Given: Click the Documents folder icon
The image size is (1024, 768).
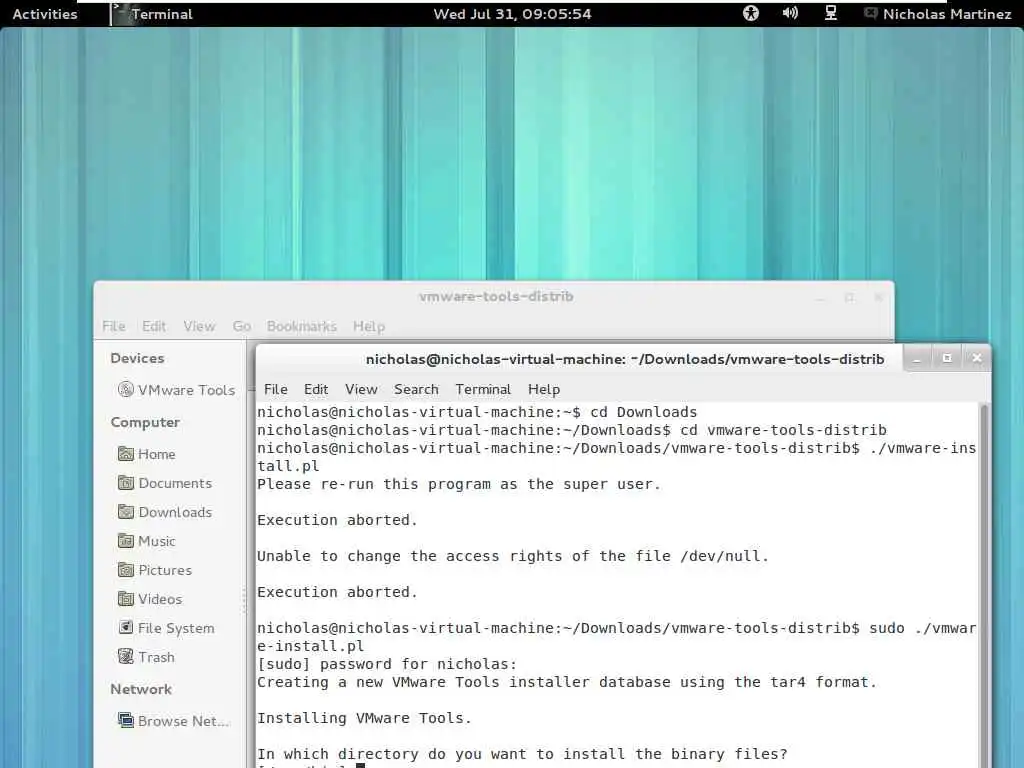Looking at the screenshot, I should tap(126, 483).
